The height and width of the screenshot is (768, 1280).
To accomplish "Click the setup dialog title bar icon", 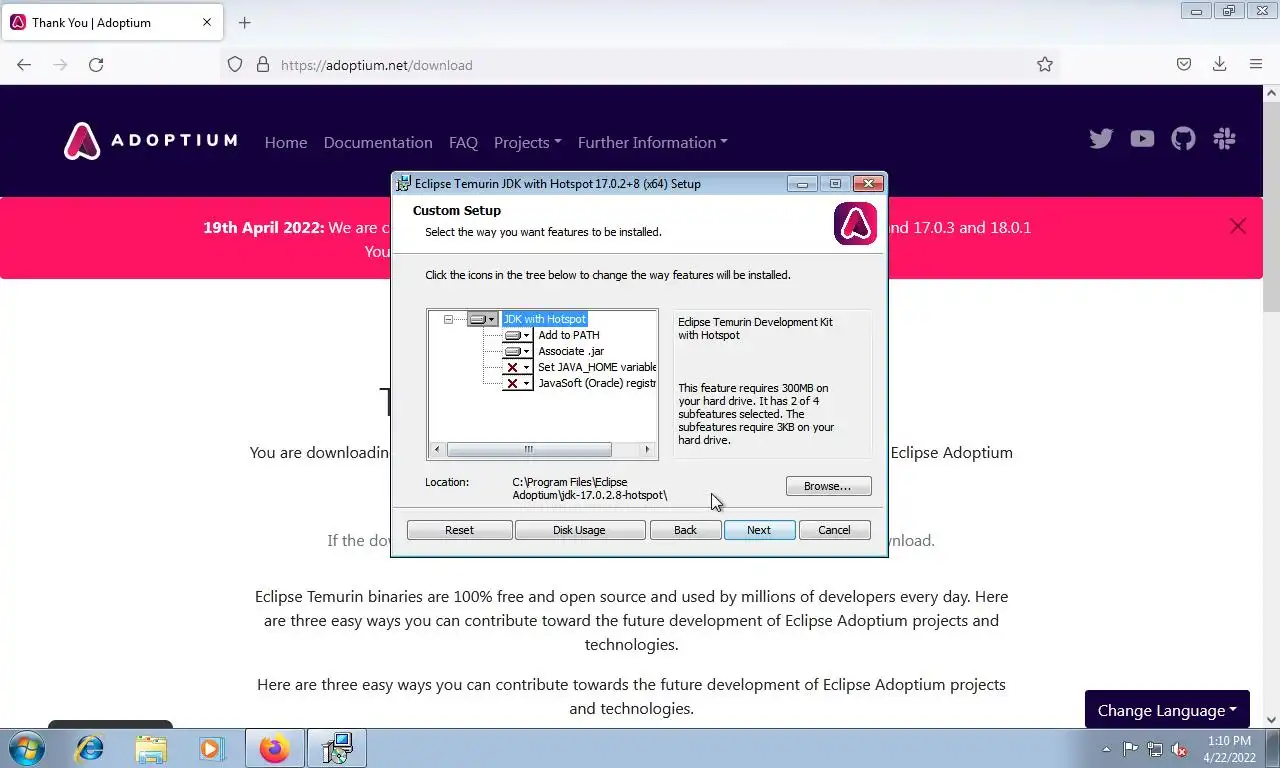I will coord(404,183).
